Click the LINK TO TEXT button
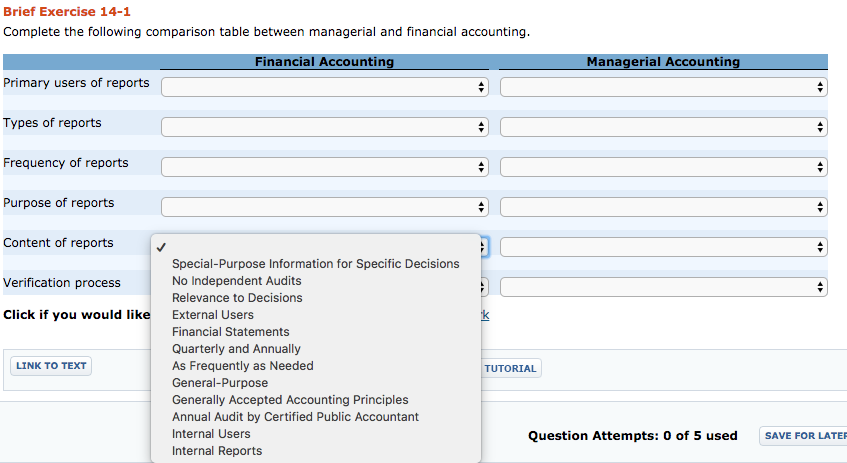847x463 pixels. tap(51, 366)
